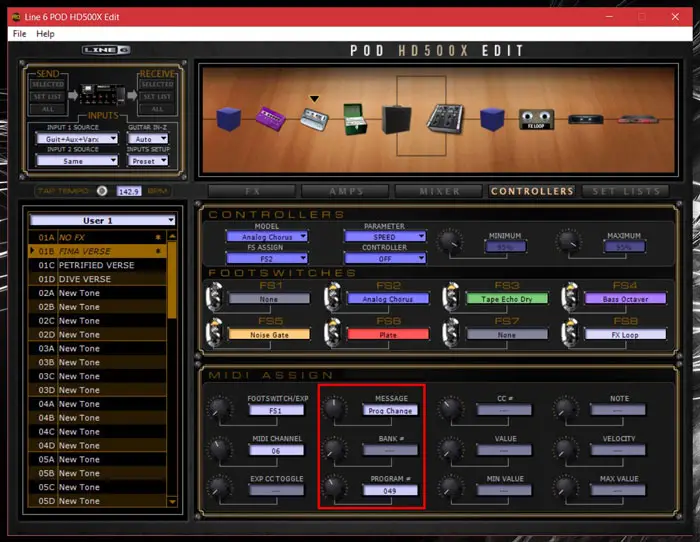Toggle FS3 Tape Echo Dry assignment
This screenshot has width=700, height=542.
pos(507,299)
